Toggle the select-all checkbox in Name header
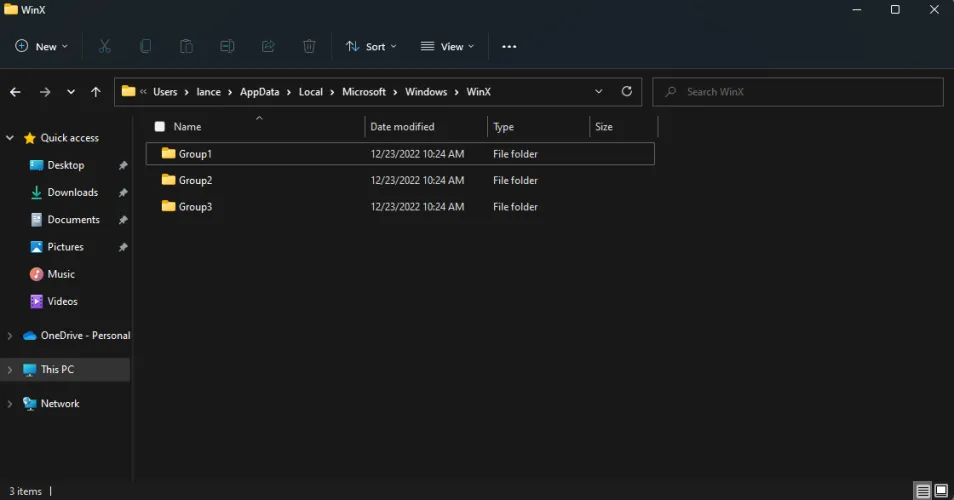Screen dimensions: 954x500 pos(159,127)
